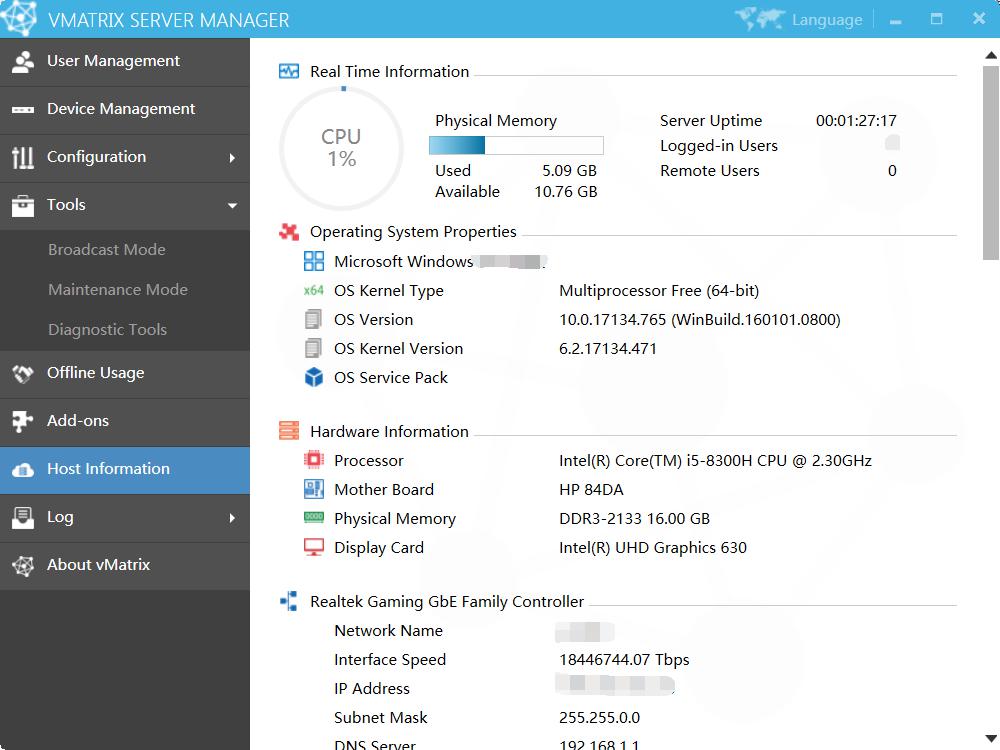The image size is (1000, 750).
Task: Click the IP Address label
Action: point(371,689)
